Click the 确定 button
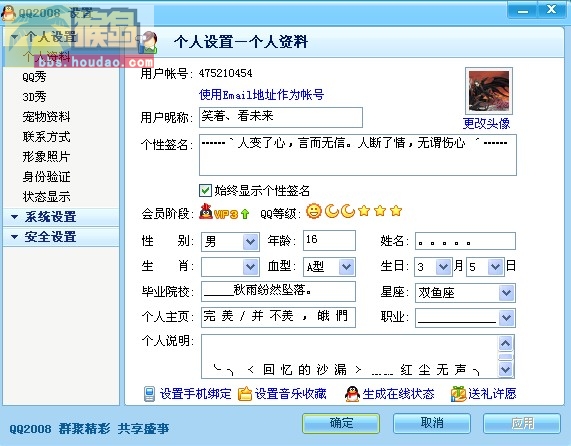The width and height of the screenshot is (571, 446). pyautogui.click(x=341, y=423)
